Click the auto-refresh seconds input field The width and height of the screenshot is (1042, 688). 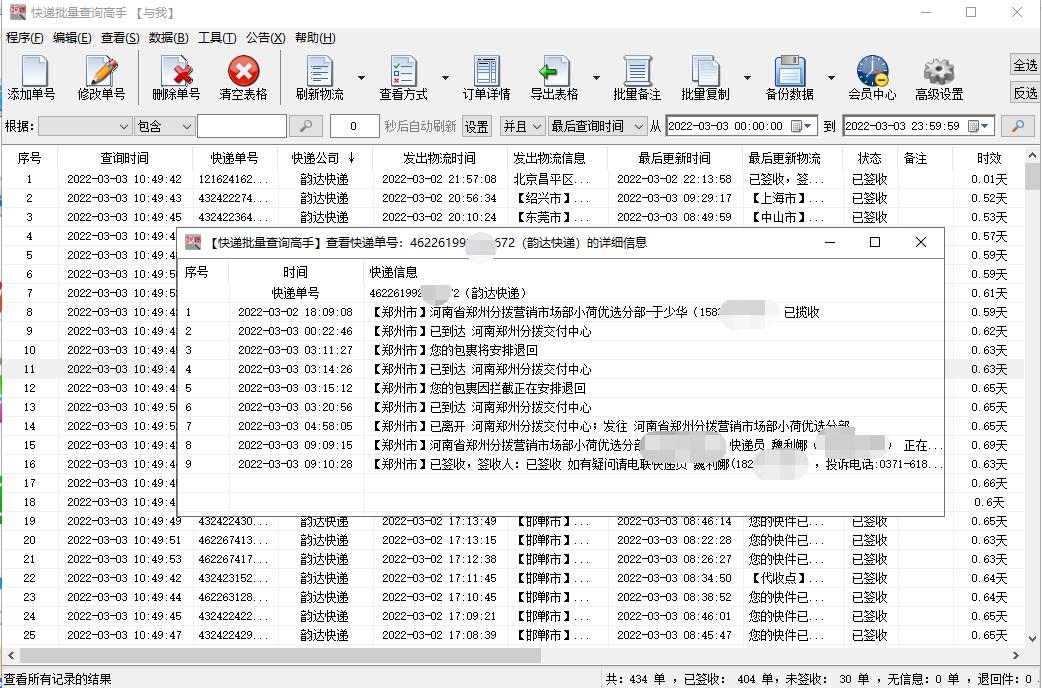(x=354, y=126)
